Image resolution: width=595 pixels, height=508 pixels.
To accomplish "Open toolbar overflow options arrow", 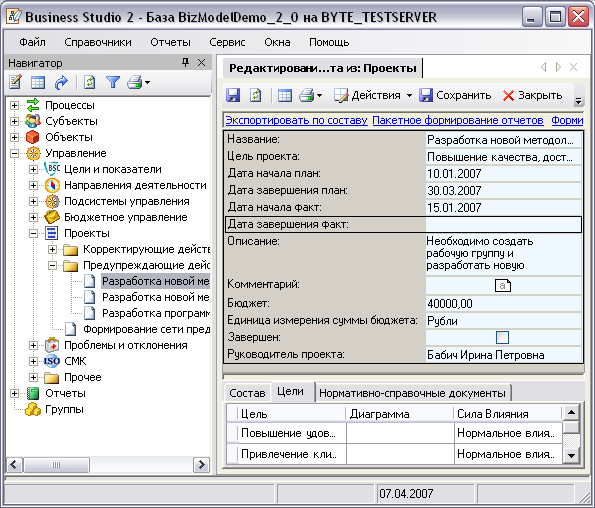I will (x=578, y=101).
